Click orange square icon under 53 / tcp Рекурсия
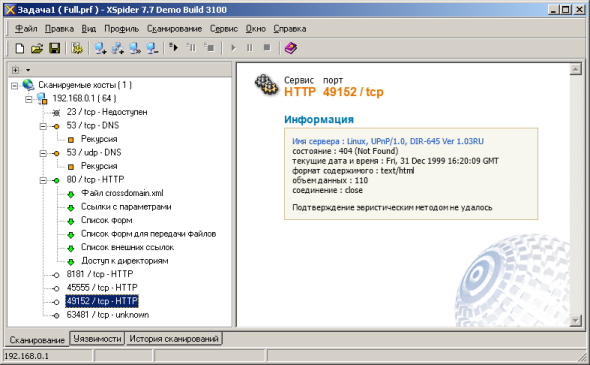 click(x=71, y=140)
